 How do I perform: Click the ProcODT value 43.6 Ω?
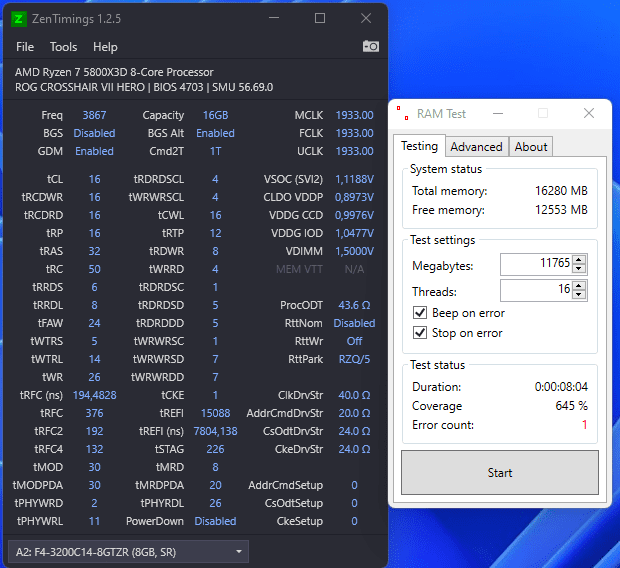click(354, 305)
